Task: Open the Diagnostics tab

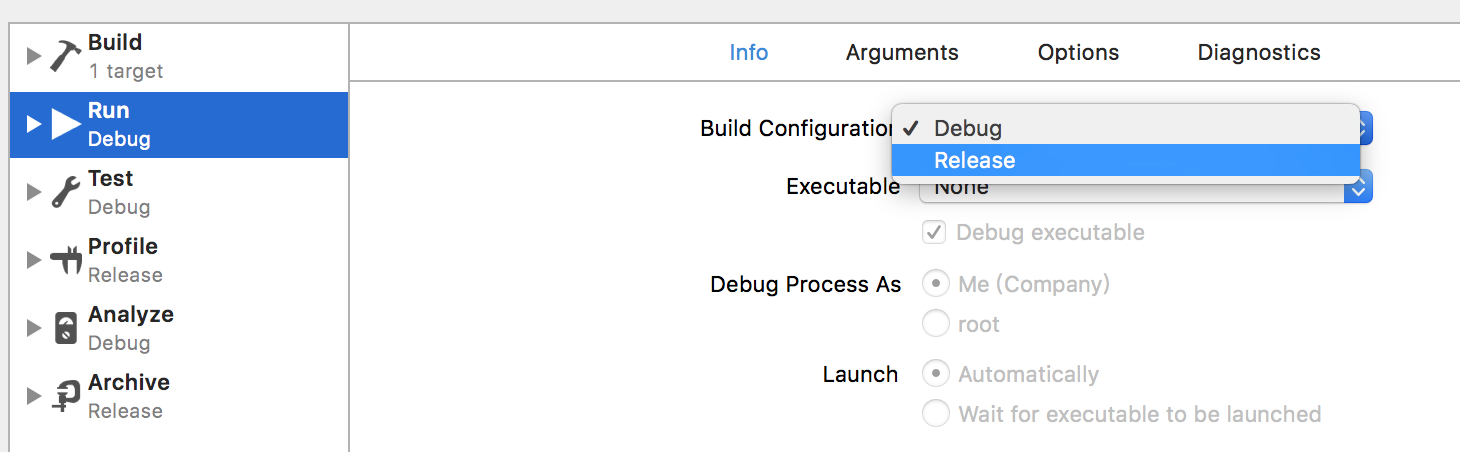Action: [1259, 53]
